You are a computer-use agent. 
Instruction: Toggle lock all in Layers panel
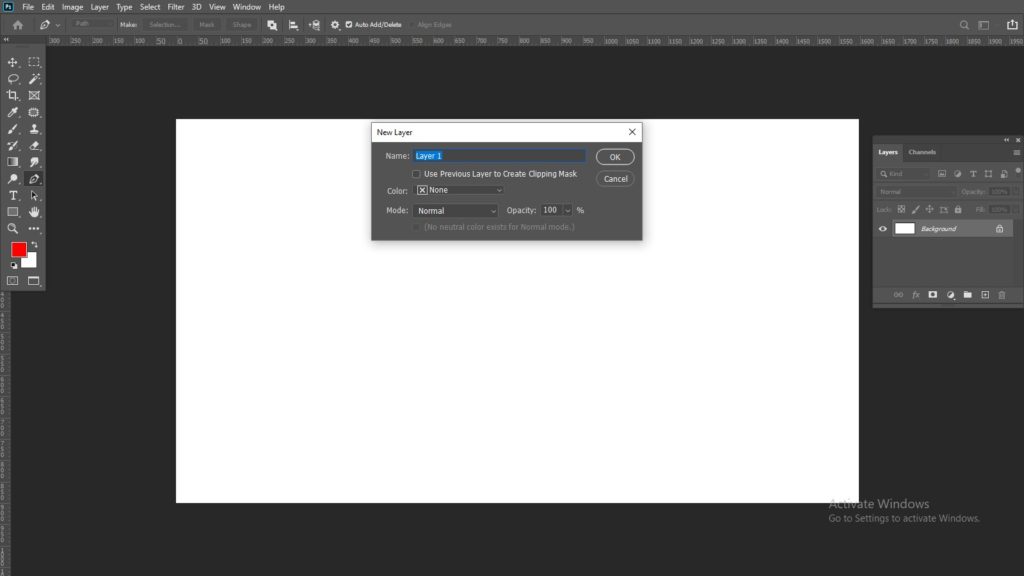click(x=958, y=210)
